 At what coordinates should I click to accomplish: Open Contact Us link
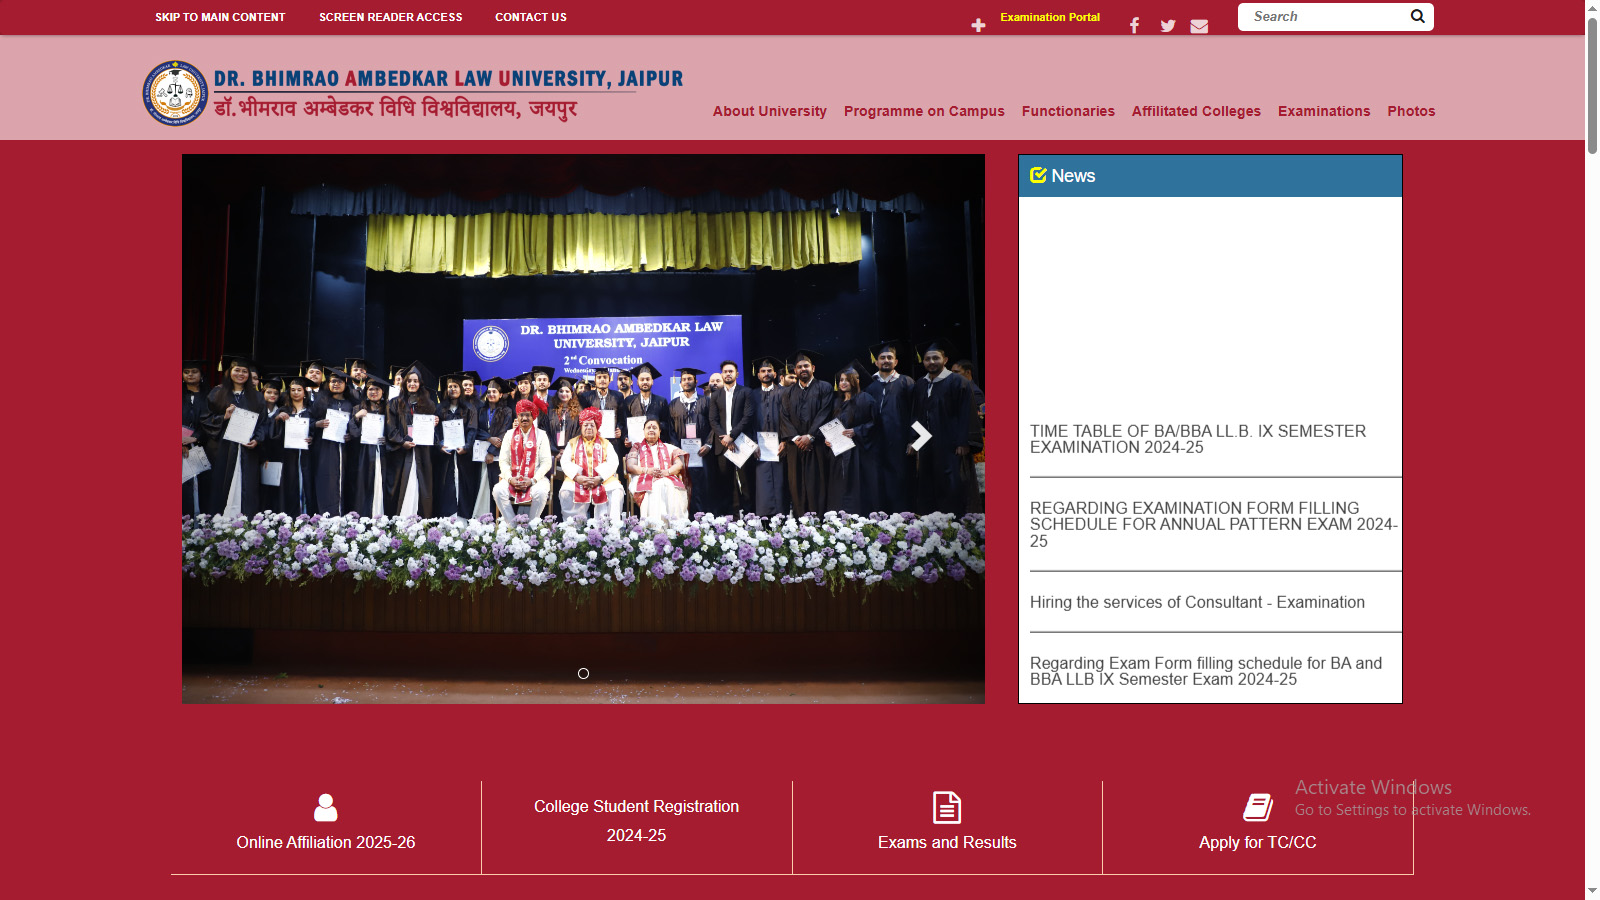(531, 17)
